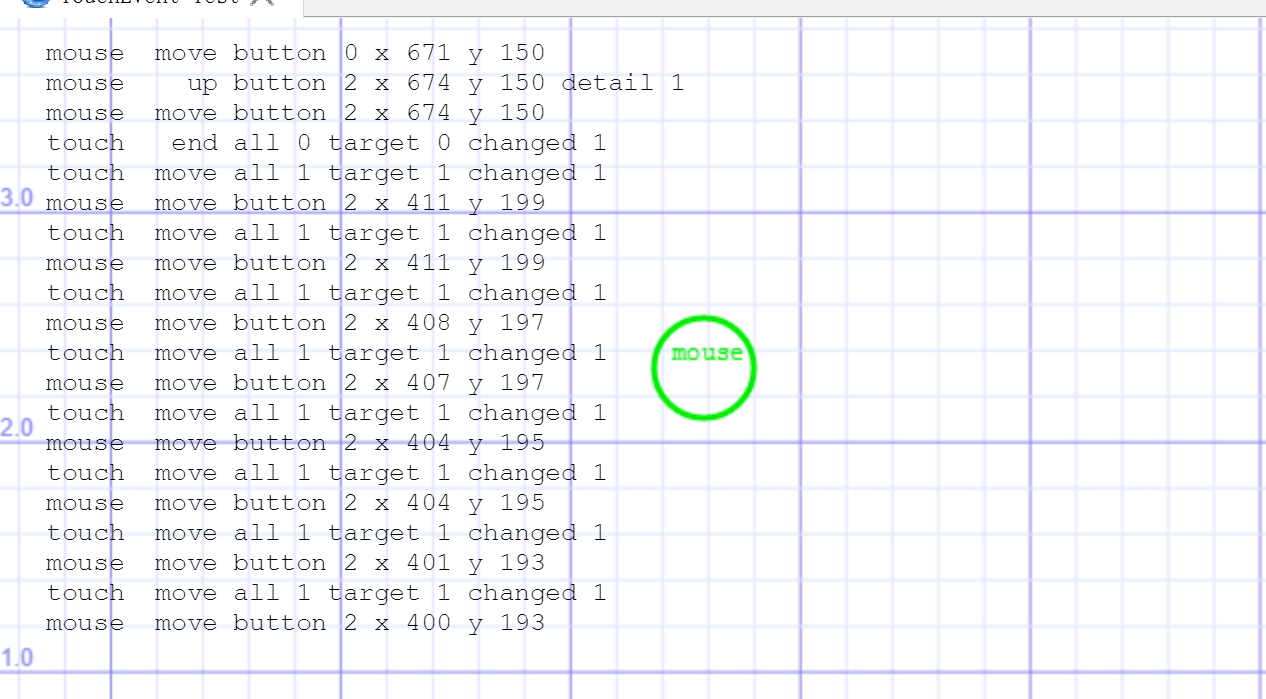Click the first 'touch move' log line

325,173
